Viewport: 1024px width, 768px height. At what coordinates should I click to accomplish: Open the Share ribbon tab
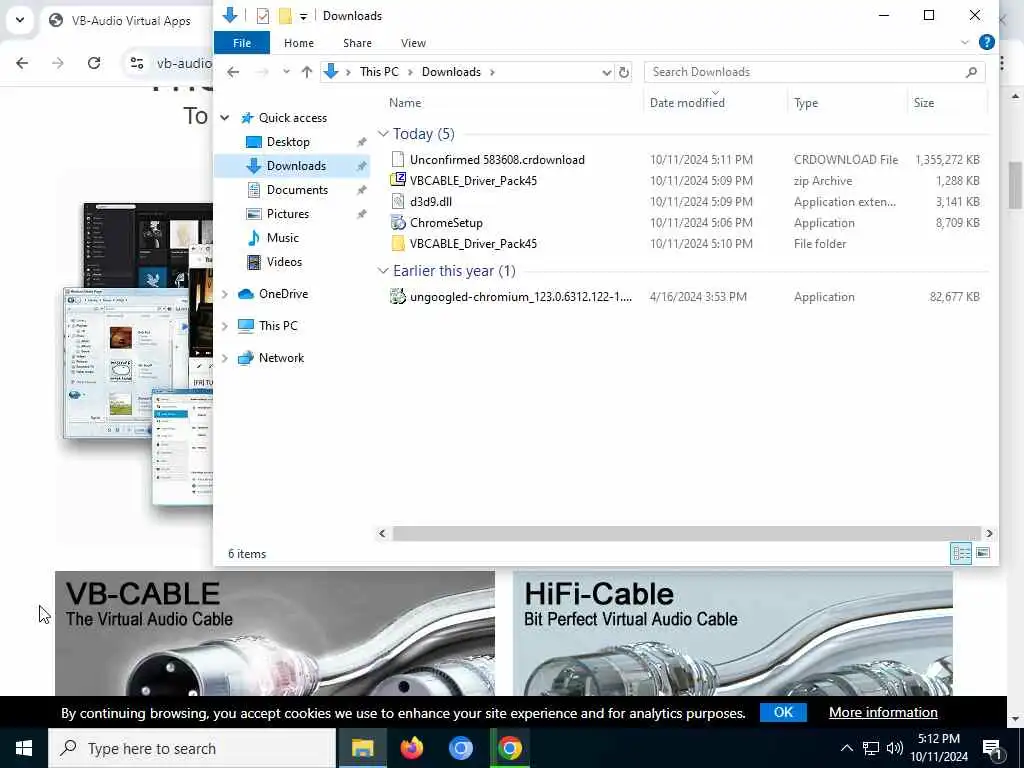click(357, 42)
